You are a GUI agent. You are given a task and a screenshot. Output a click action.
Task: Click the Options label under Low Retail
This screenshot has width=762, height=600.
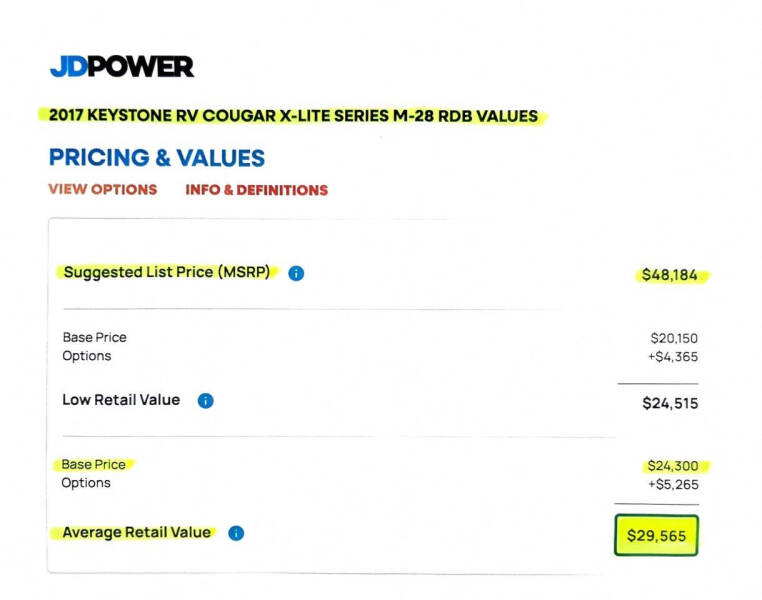tap(87, 356)
